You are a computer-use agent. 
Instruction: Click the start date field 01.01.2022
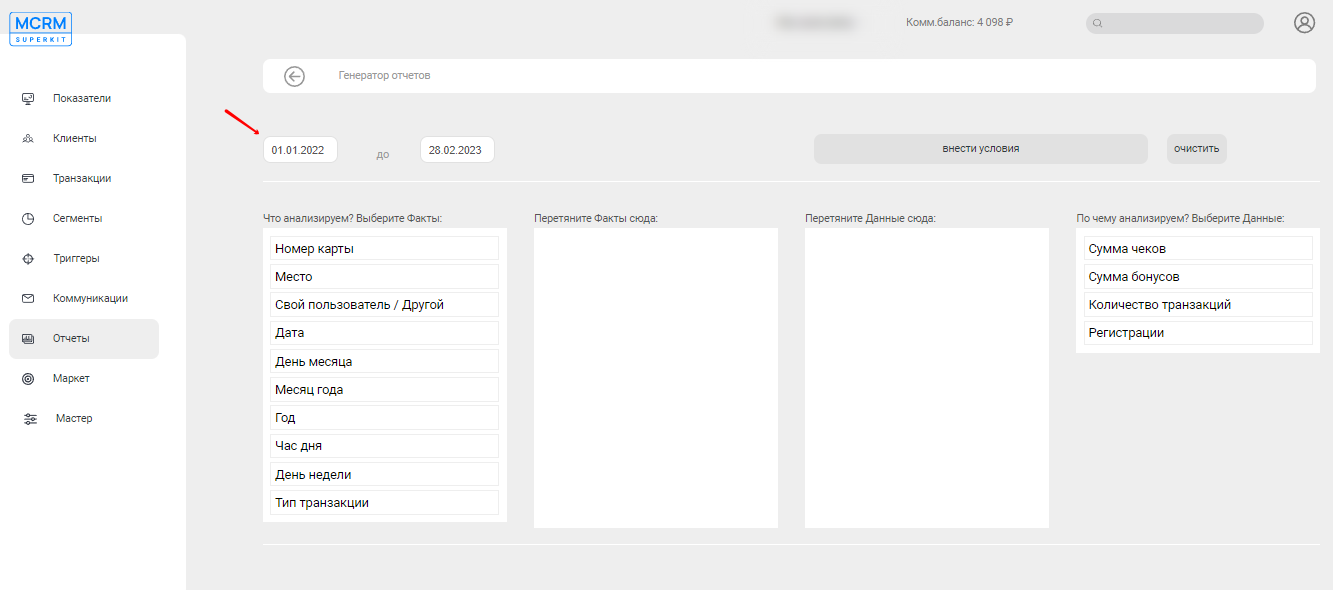tap(300, 150)
